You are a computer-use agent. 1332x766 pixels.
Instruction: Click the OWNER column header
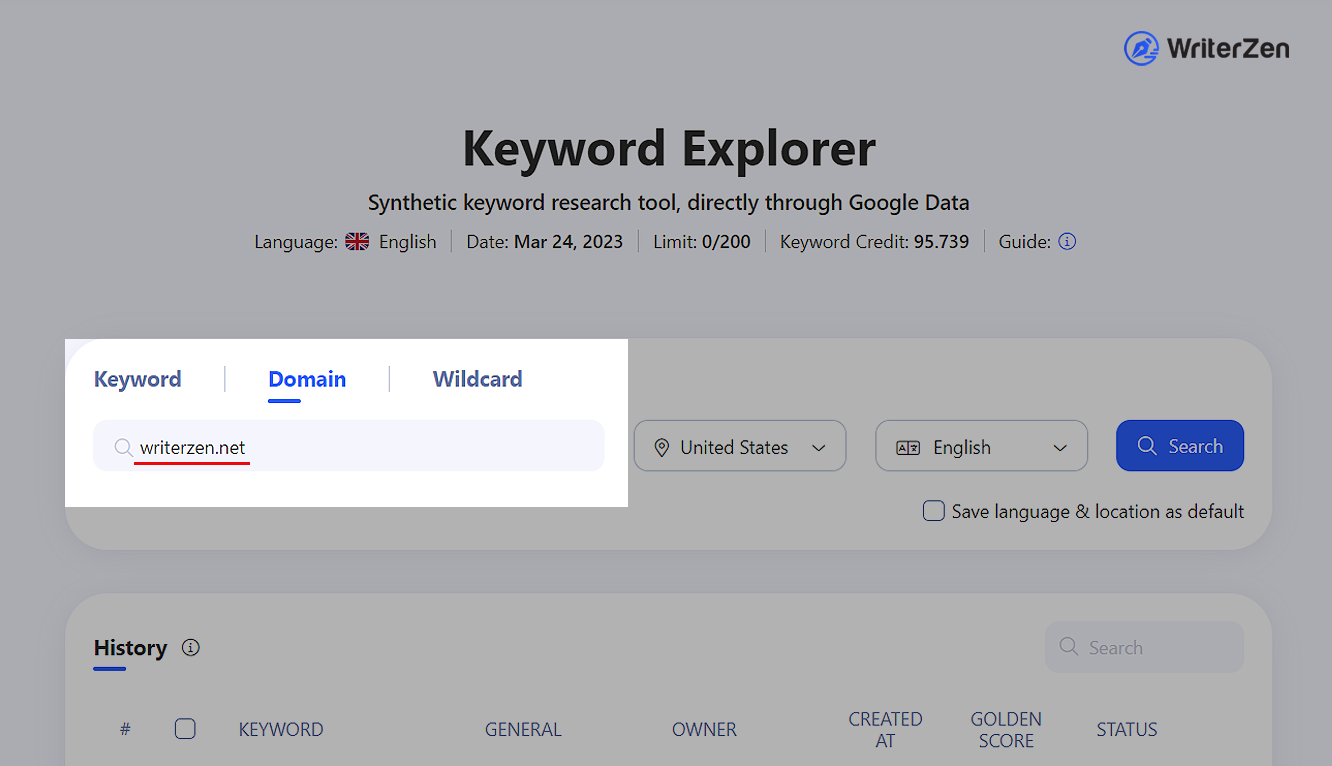(x=704, y=730)
